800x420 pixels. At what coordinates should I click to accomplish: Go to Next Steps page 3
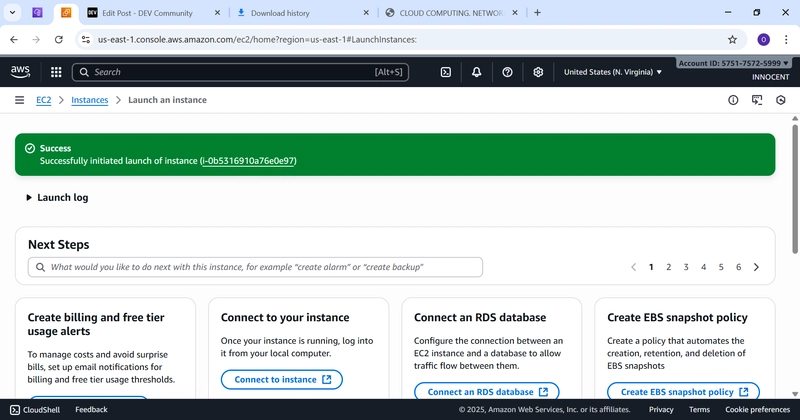tap(686, 267)
